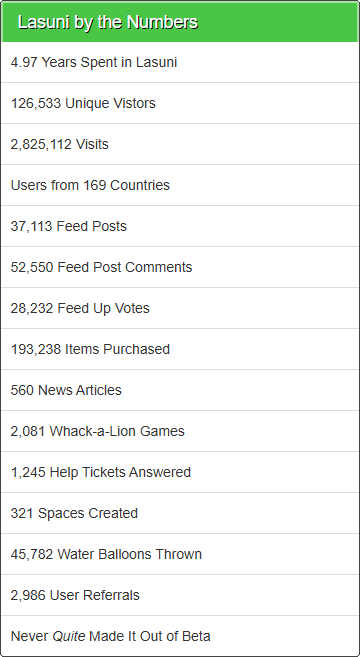Click the 2,081 Whack-a-Lion Games row
360x657 pixels.
pyautogui.click(x=180, y=432)
